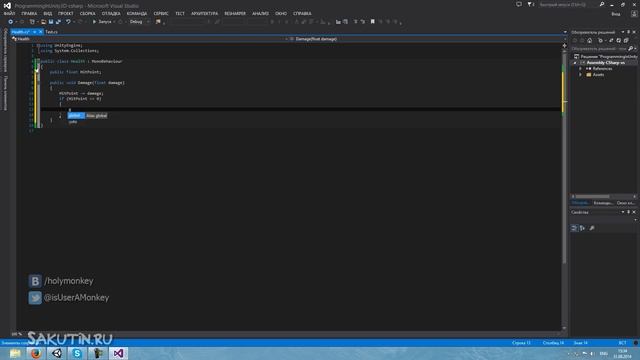Viewport: 640px width, 360px height.
Task: Click the Property Pages wrench icon
Action: [592, 228]
